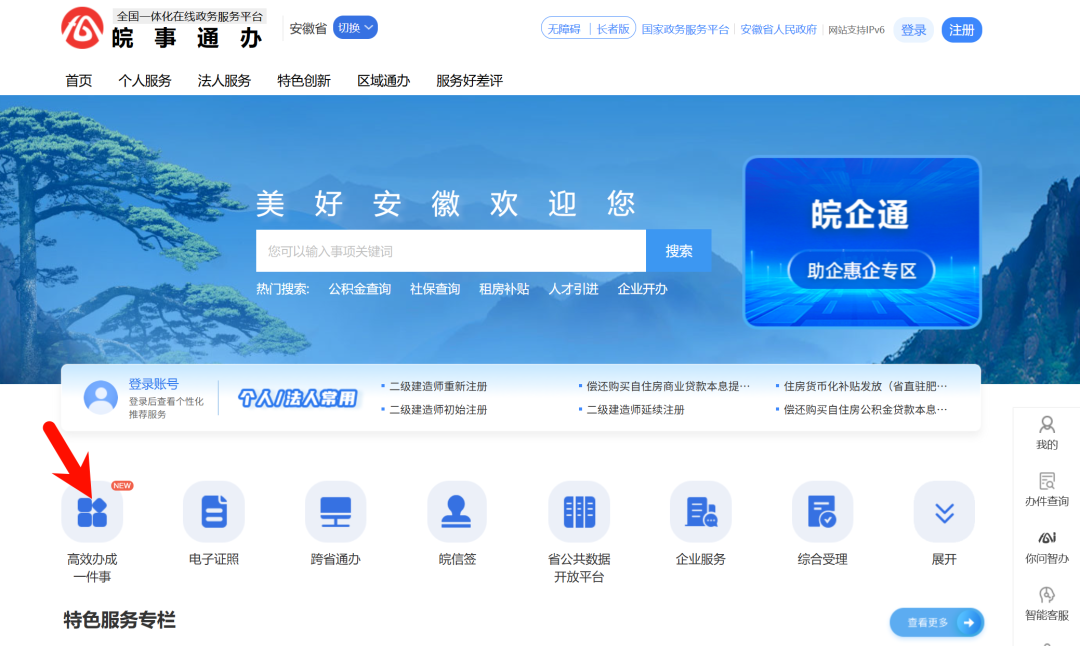1080x646 pixels.
Task: Click the 皖信签 seal icon
Action: tap(457, 512)
